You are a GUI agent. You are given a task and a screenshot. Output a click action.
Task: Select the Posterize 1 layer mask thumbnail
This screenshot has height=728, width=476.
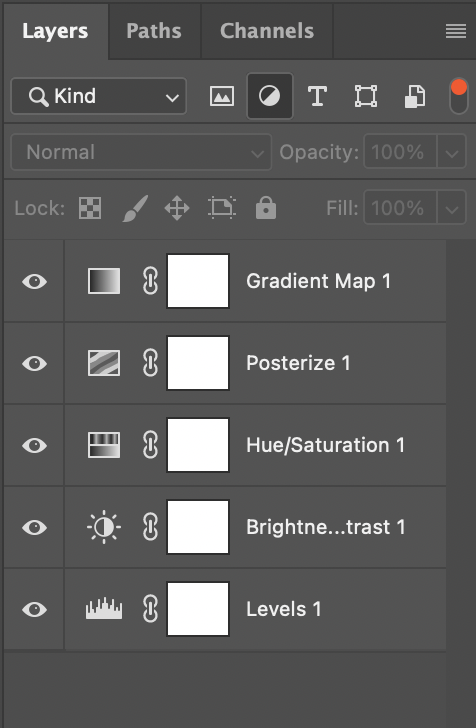tap(198, 363)
